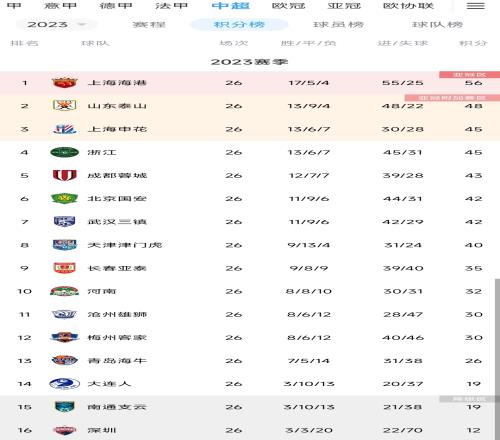The height and width of the screenshot is (440, 500).
Task: Click goals 28/47 of 沧州雄狮
Action: coord(403,314)
